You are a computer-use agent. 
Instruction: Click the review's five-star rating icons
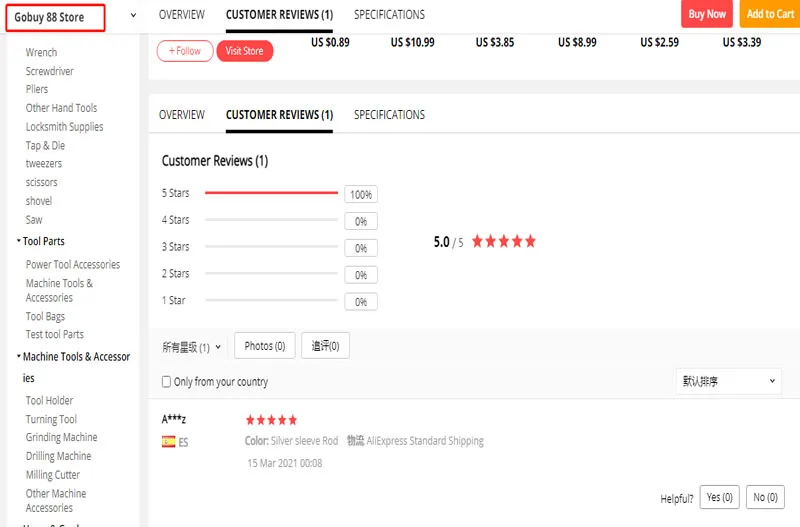point(271,420)
